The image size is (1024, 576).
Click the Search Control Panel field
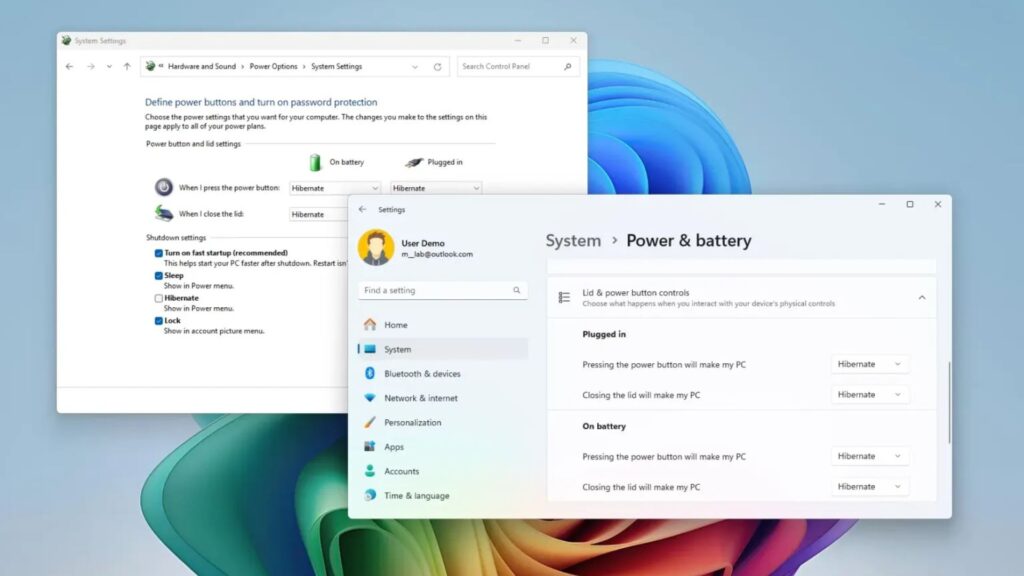point(510,67)
